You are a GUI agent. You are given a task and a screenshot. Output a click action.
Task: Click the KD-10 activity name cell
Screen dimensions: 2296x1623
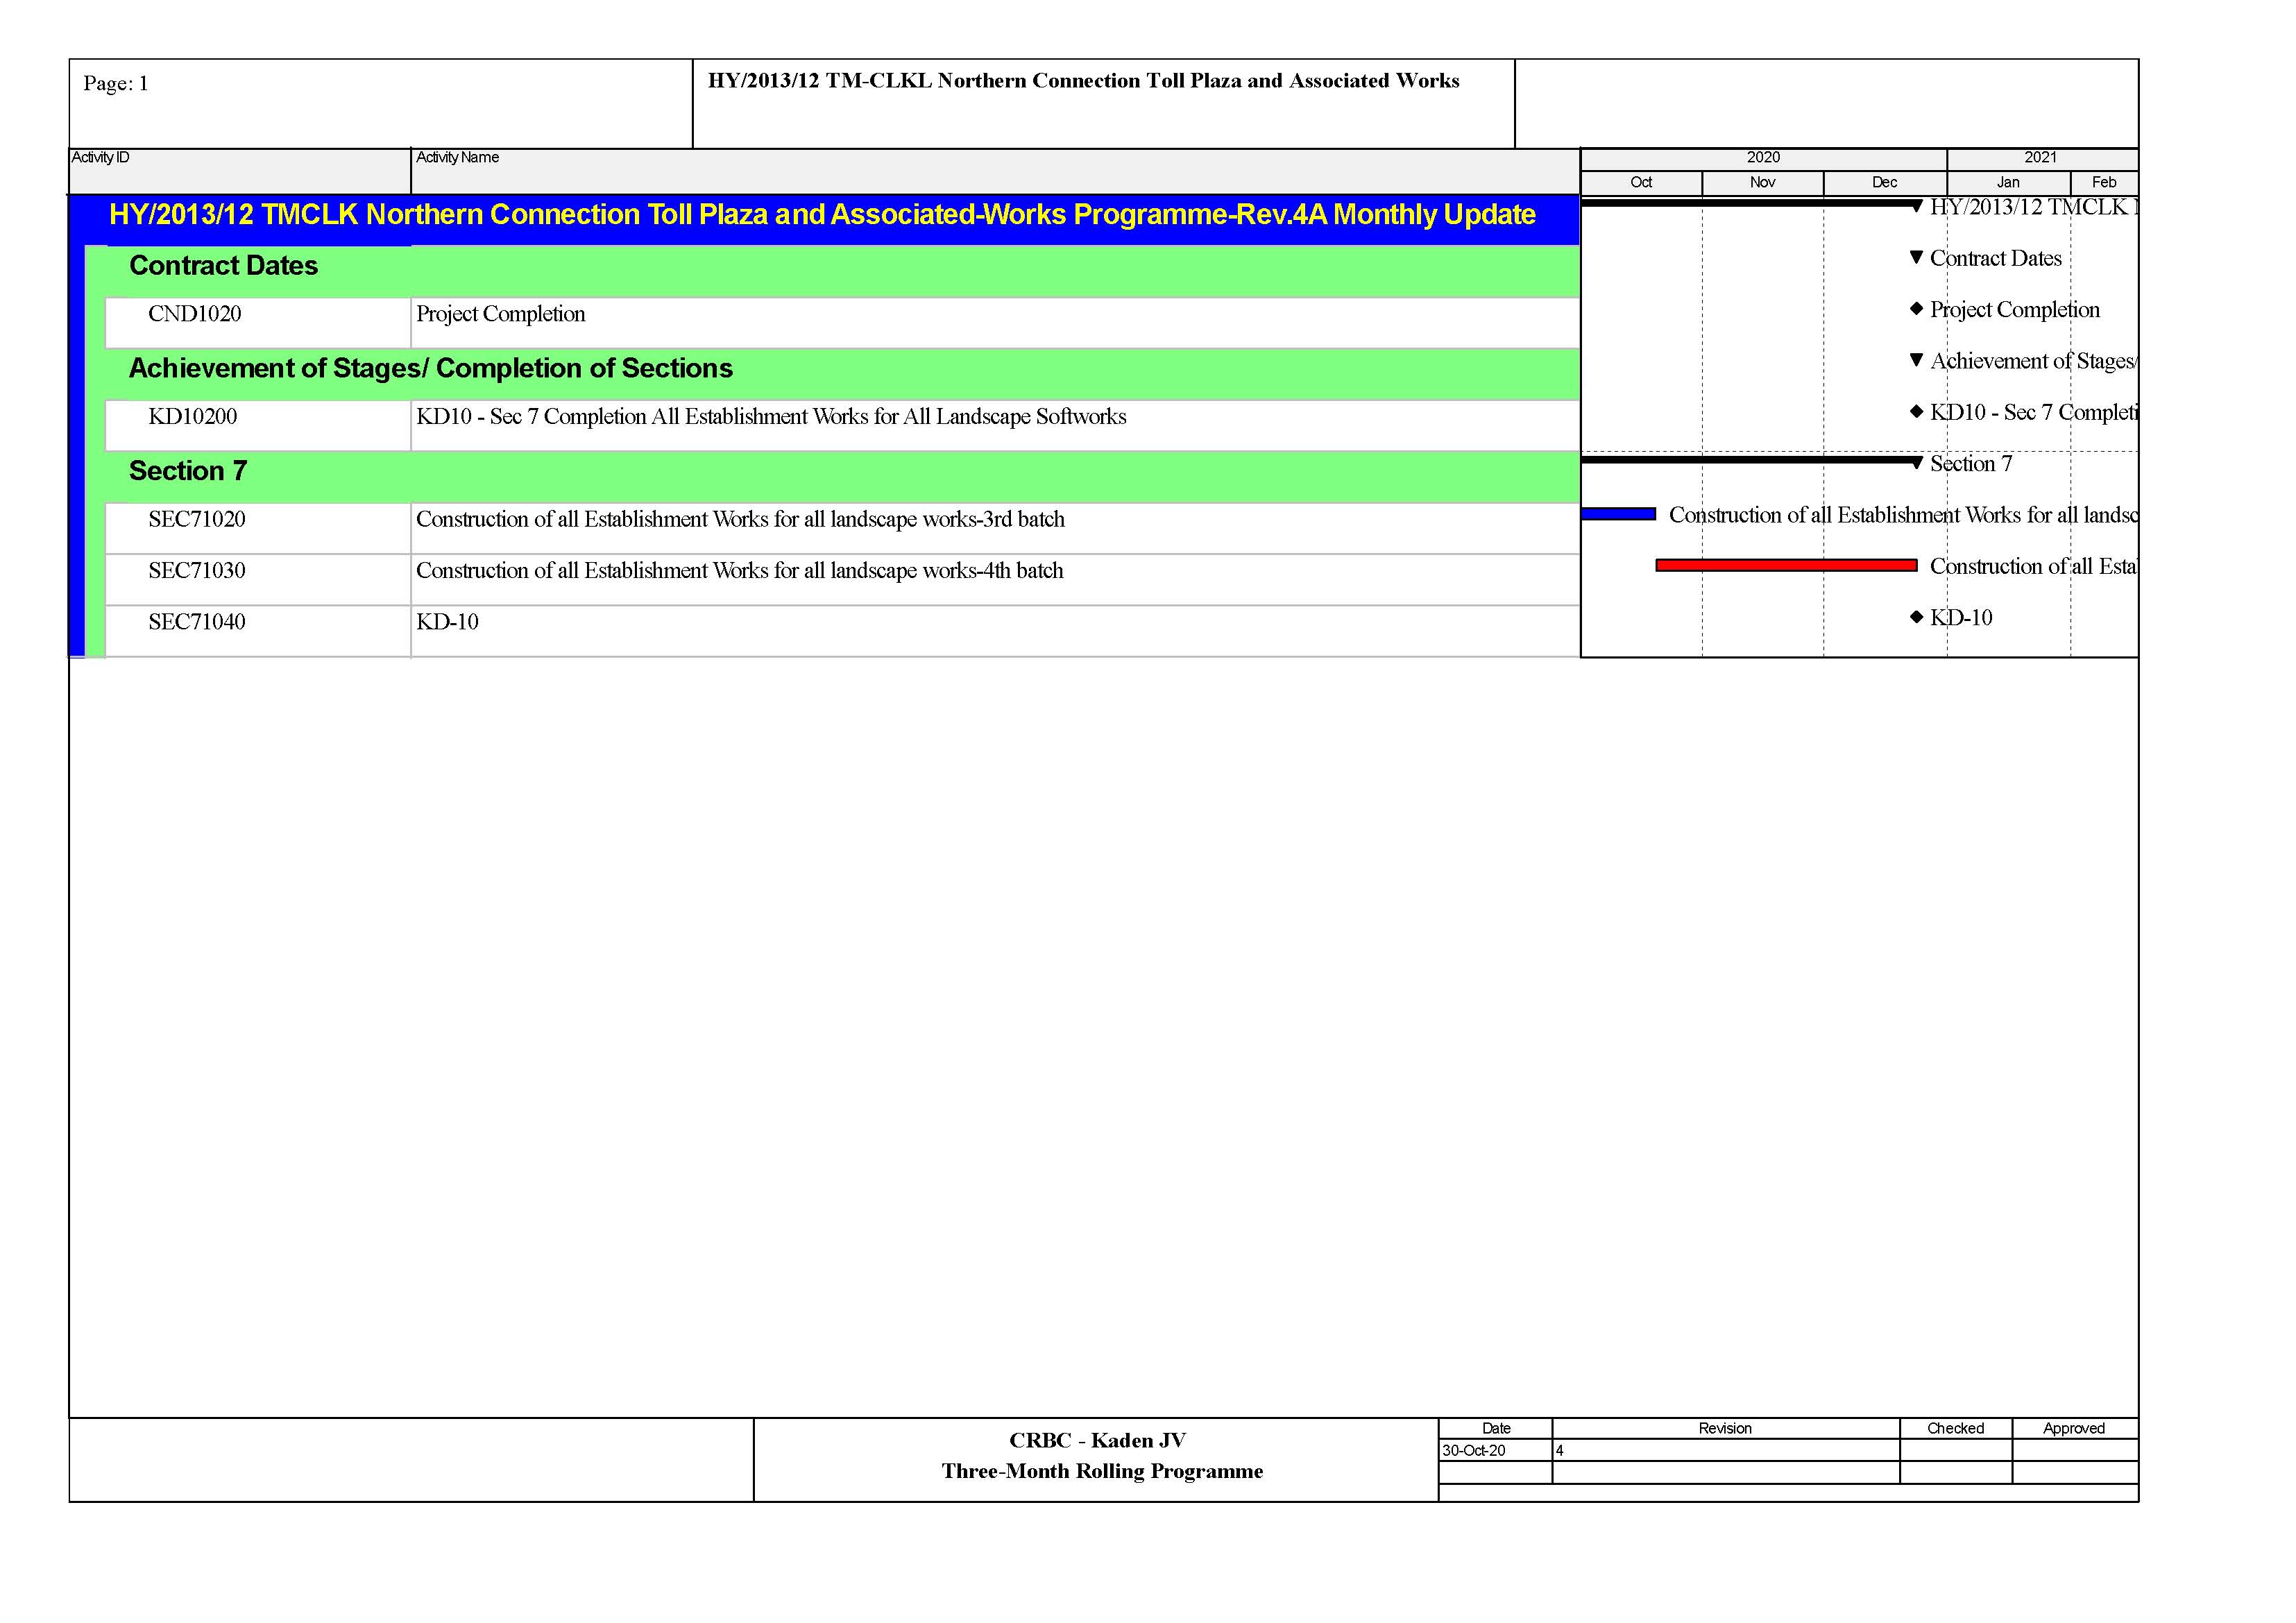tap(995, 630)
